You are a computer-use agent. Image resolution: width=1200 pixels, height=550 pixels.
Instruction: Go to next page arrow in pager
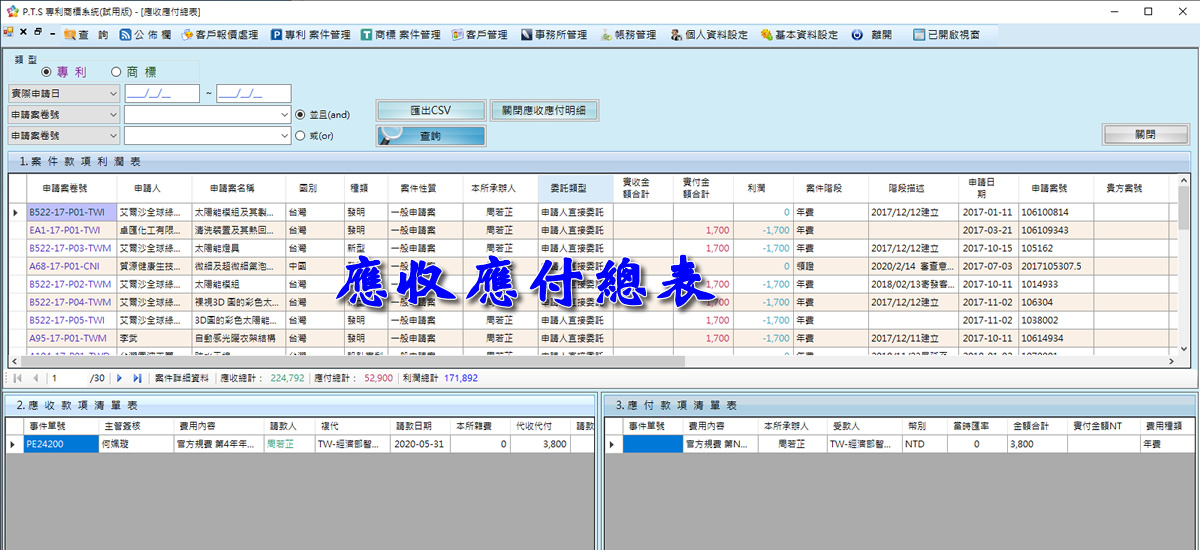click(119, 378)
